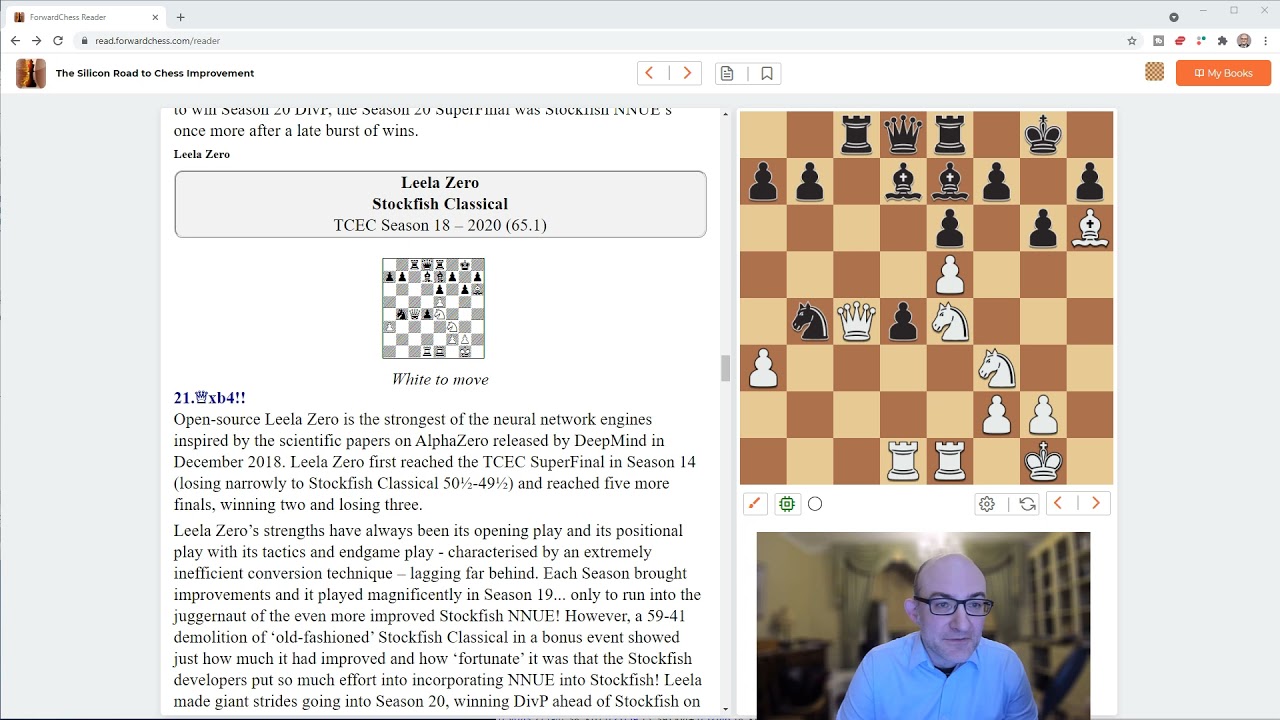Viewport: 1280px width, 720px height.
Task: Open a new browser tab
Action: pos(180,17)
